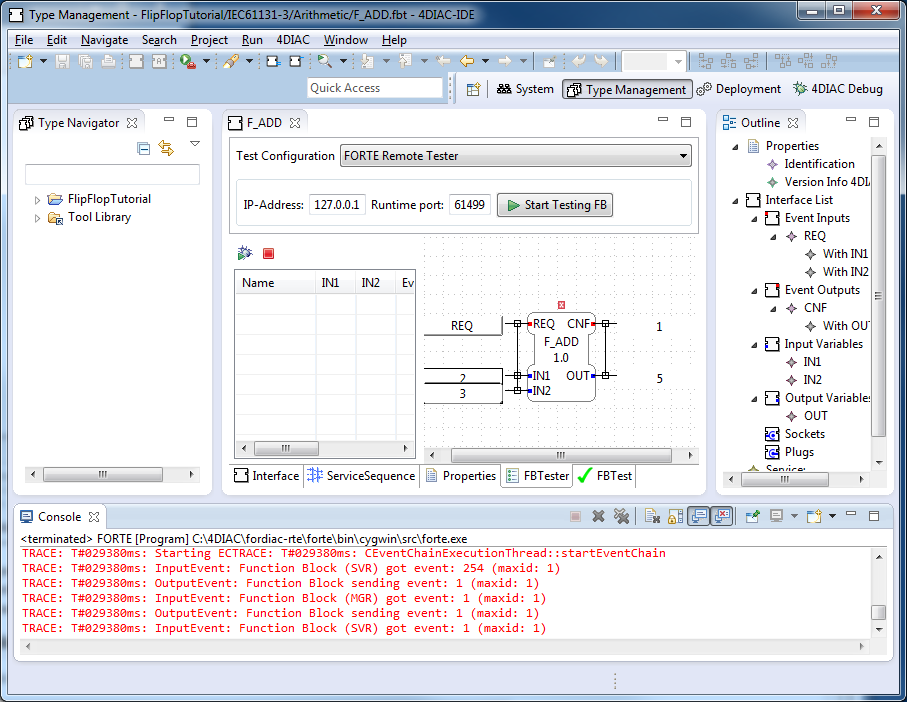Click the Clear Console icon
Viewport: 907px width, 702px height.
(652, 516)
